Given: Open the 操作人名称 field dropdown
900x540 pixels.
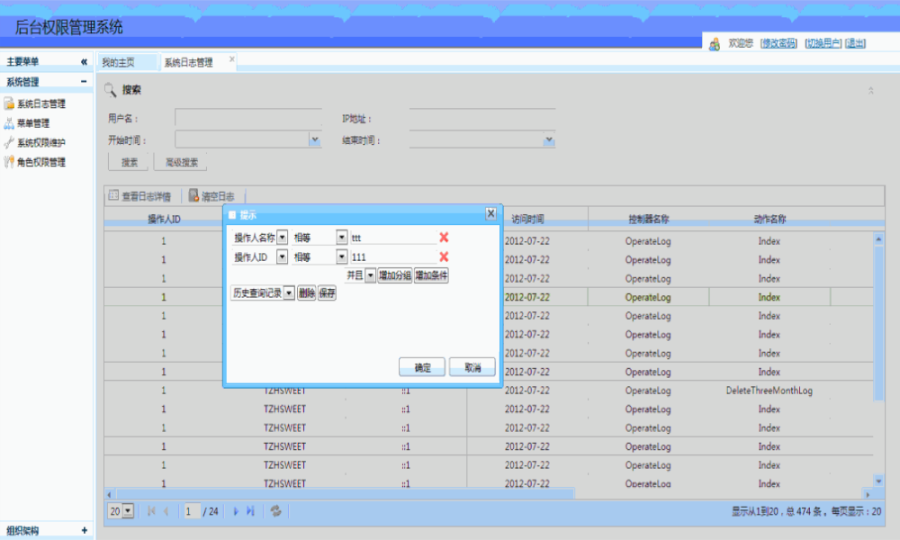Looking at the screenshot, I should point(282,238).
